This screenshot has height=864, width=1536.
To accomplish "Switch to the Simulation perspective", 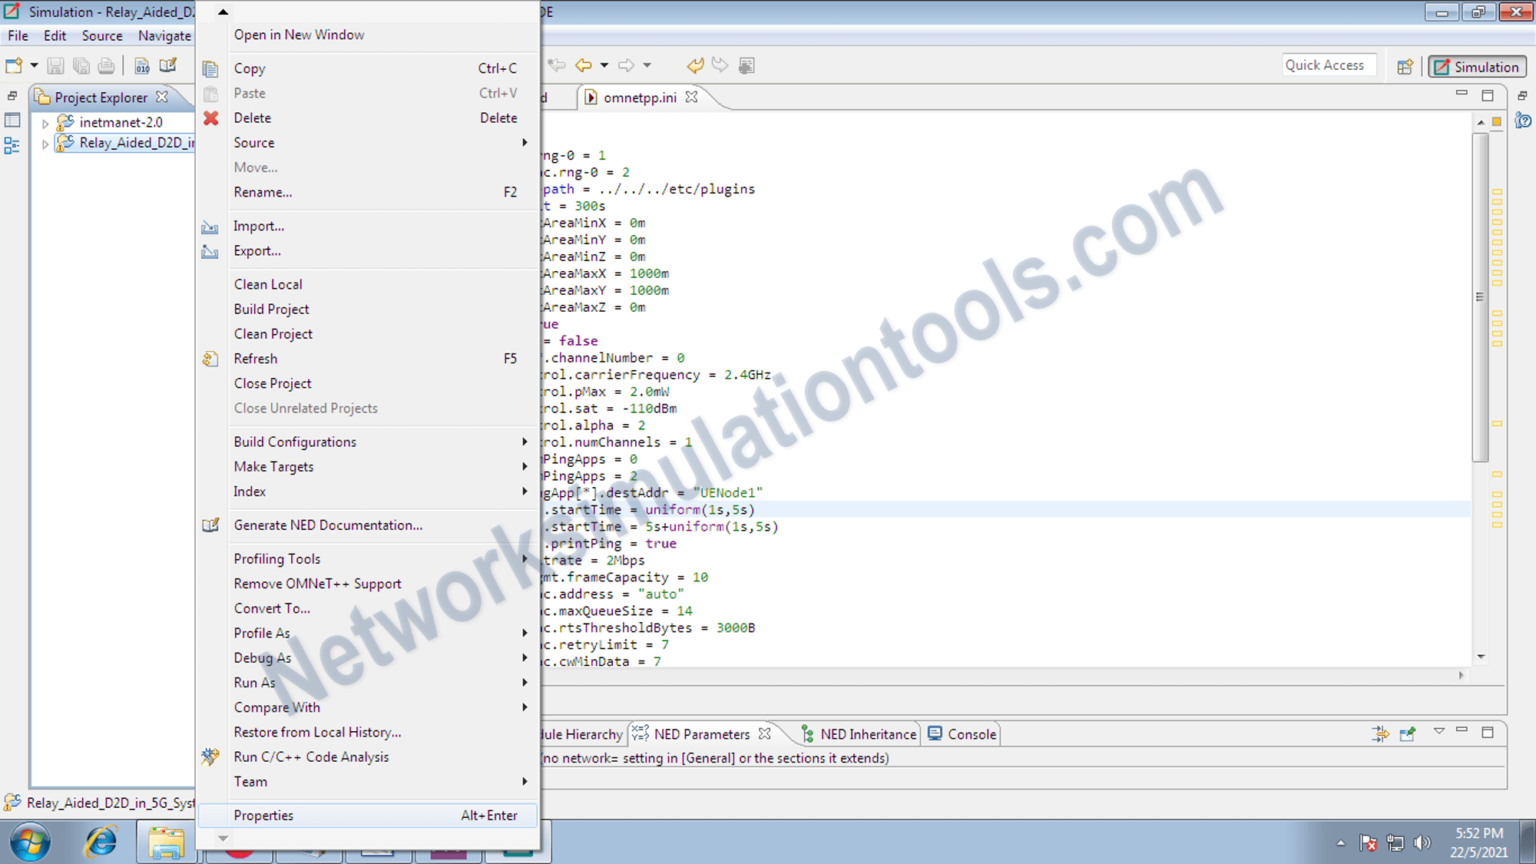I will pos(1477,65).
